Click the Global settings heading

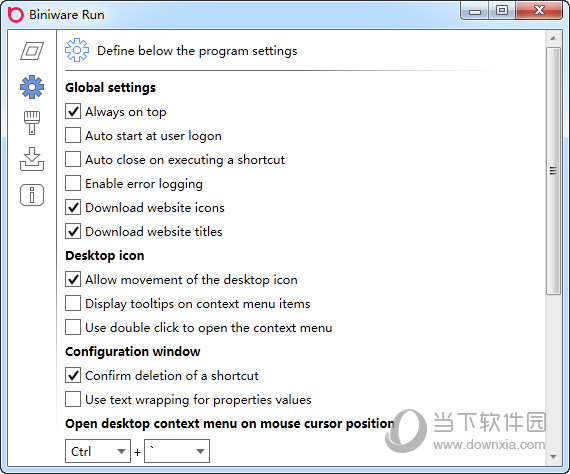tap(111, 88)
